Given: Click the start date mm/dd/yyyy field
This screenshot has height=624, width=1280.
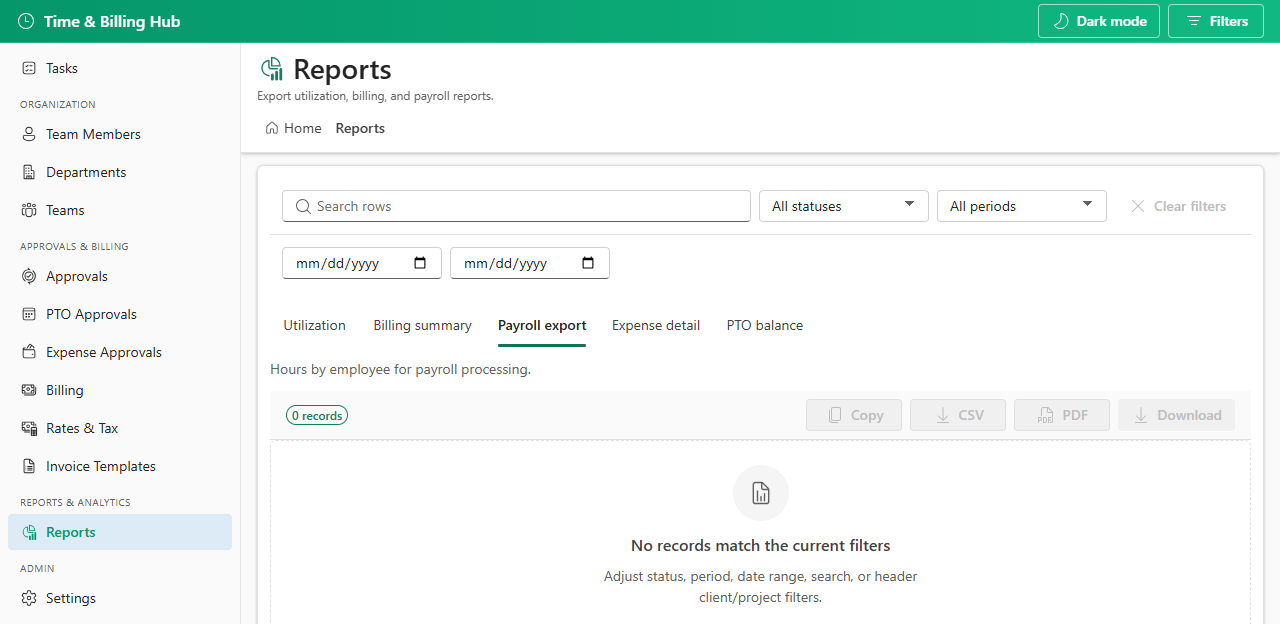Looking at the screenshot, I should (362, 263).
